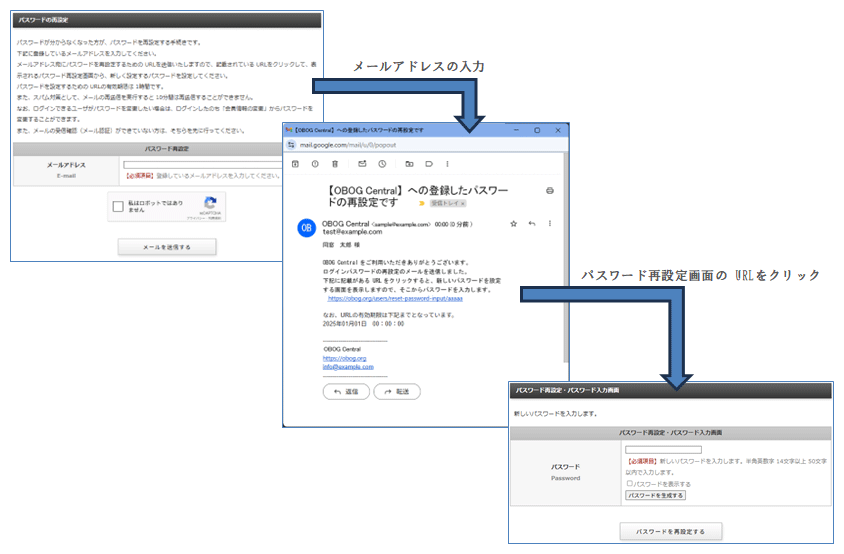The height and width of the screenshot is (554, 844).
Task: Star the OBOG Central message
Action: pos(514,223)
